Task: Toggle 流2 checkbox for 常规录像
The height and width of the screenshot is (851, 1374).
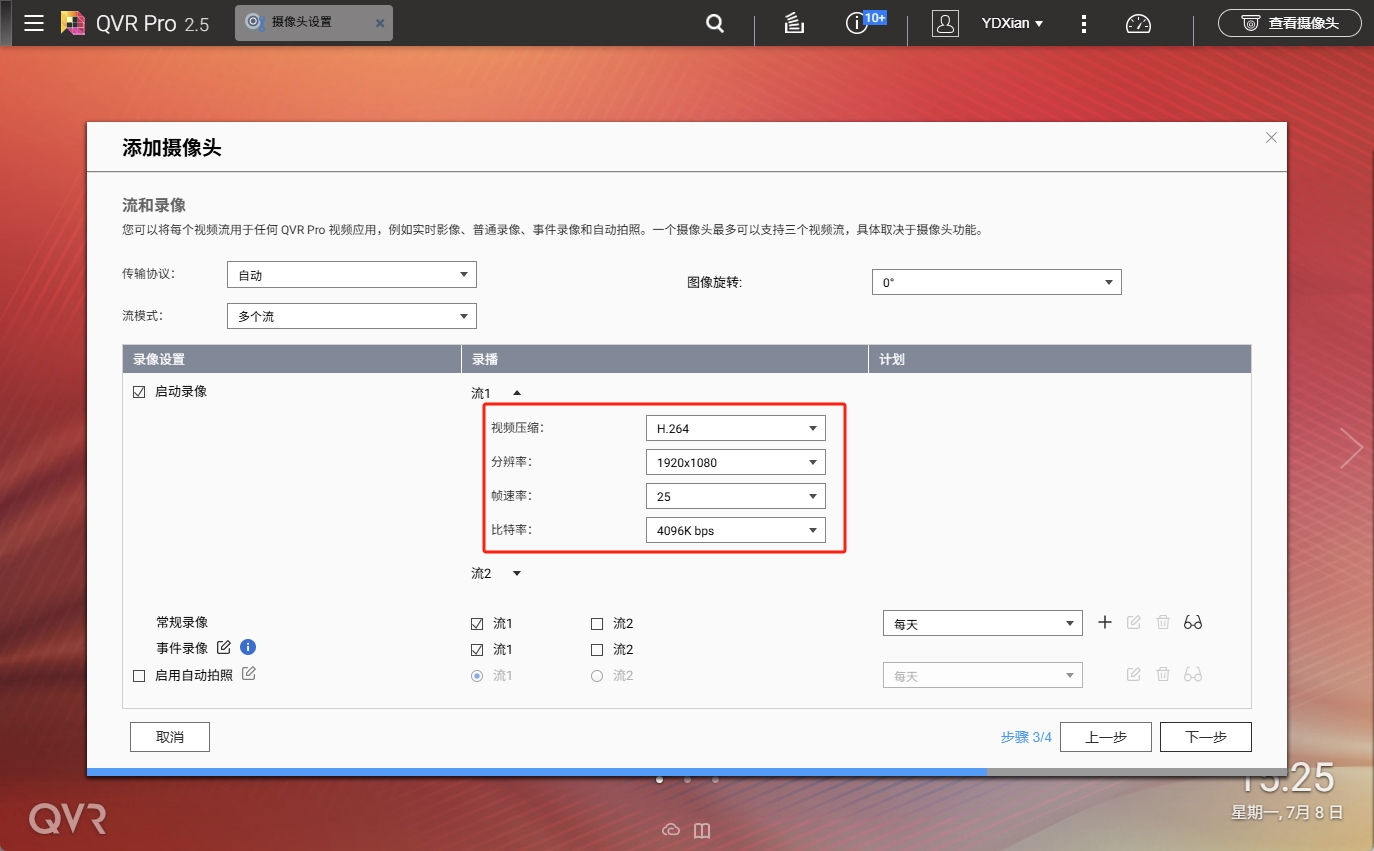Action: pyautogui.click(x=597, y=624)
